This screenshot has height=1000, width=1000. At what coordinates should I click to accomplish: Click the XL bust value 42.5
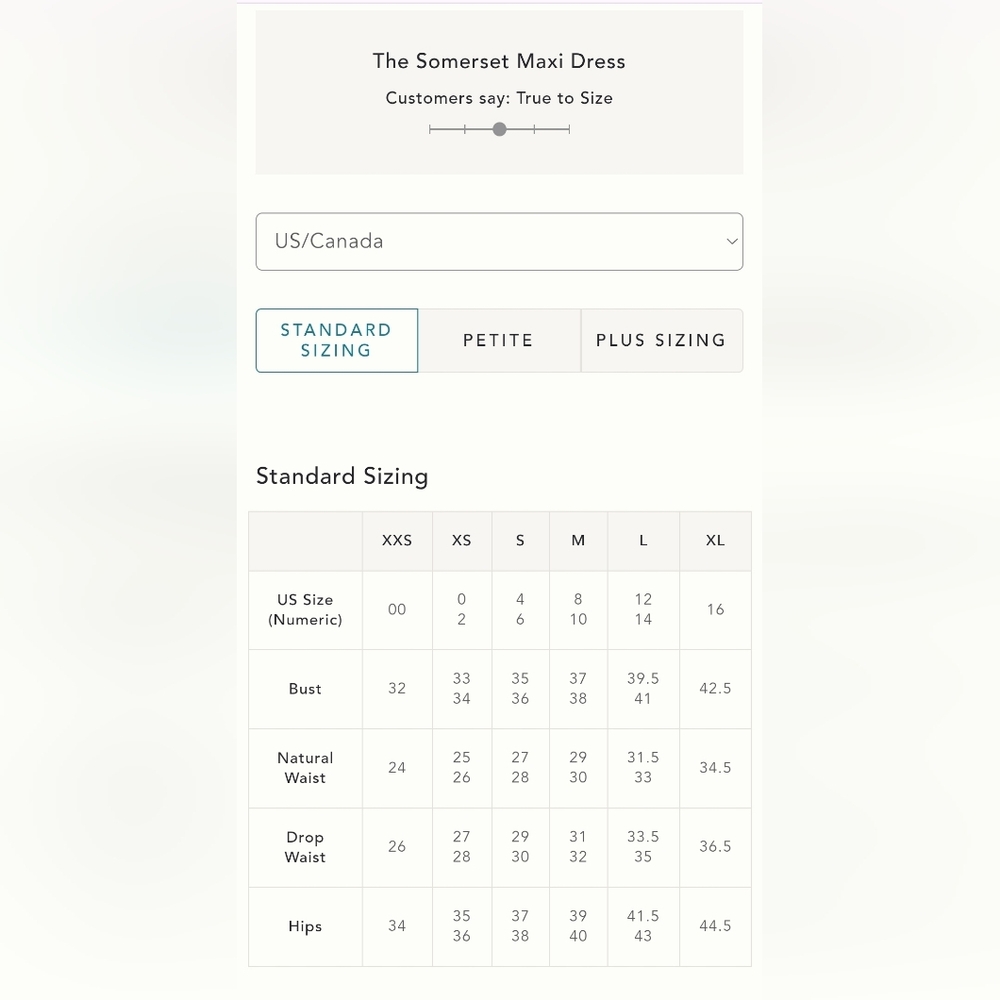coord(715,689)
